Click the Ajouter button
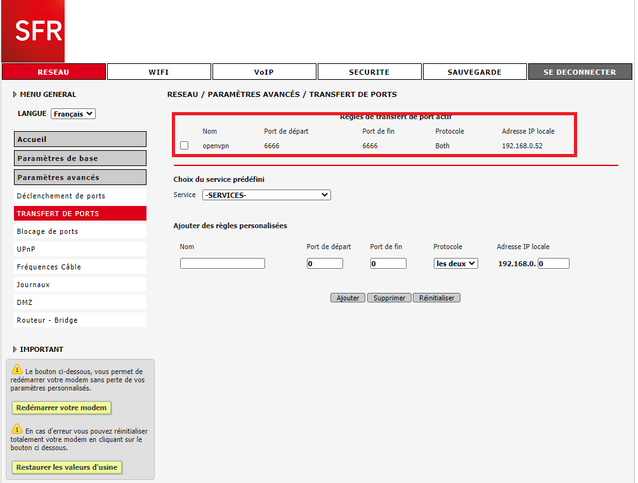The height and width of the screenshot is (483, 638). pyautogui.click(x=348, y=298)
